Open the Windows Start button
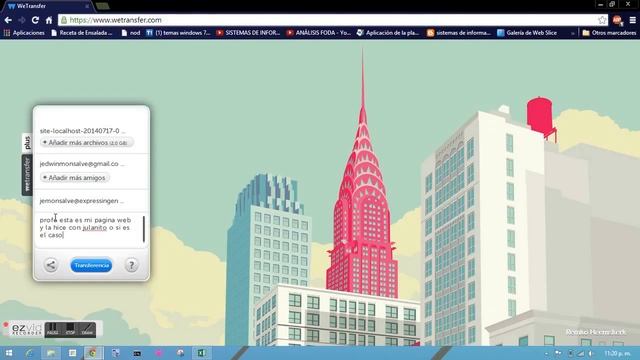This screenshot has width=640, height=360. pyautogui.click(x=8, y=353)
